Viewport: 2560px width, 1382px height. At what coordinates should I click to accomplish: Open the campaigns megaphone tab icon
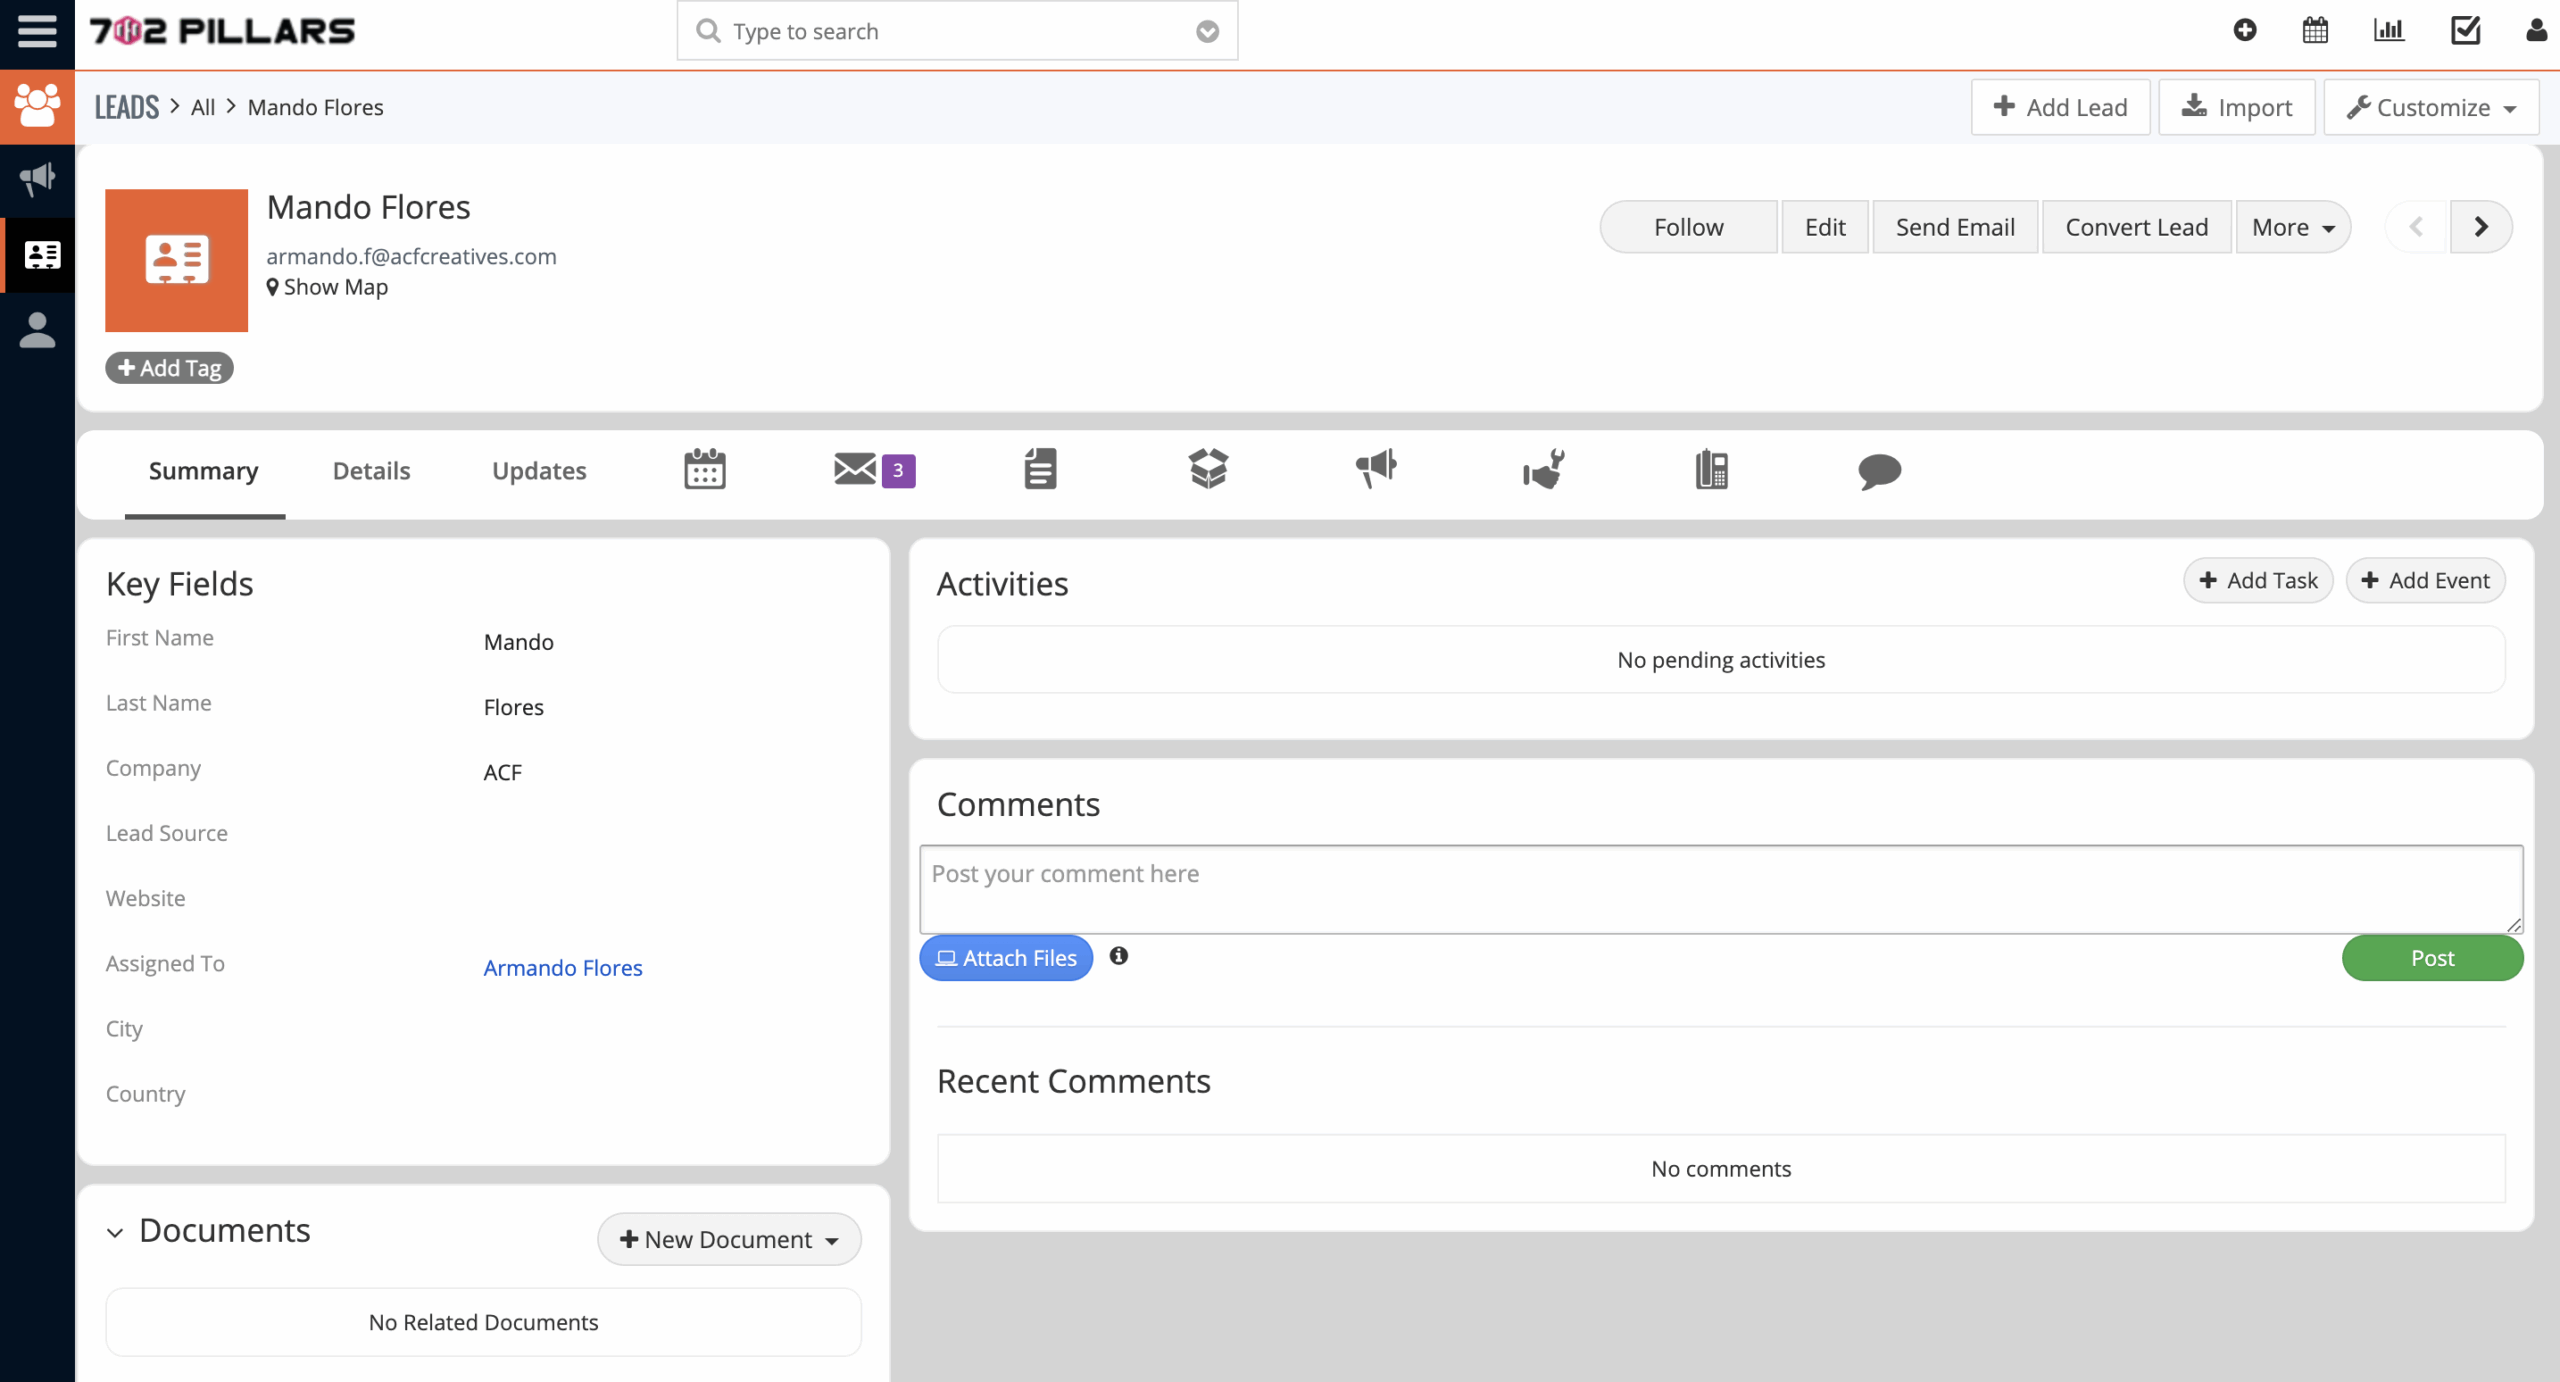point(1376,469)
